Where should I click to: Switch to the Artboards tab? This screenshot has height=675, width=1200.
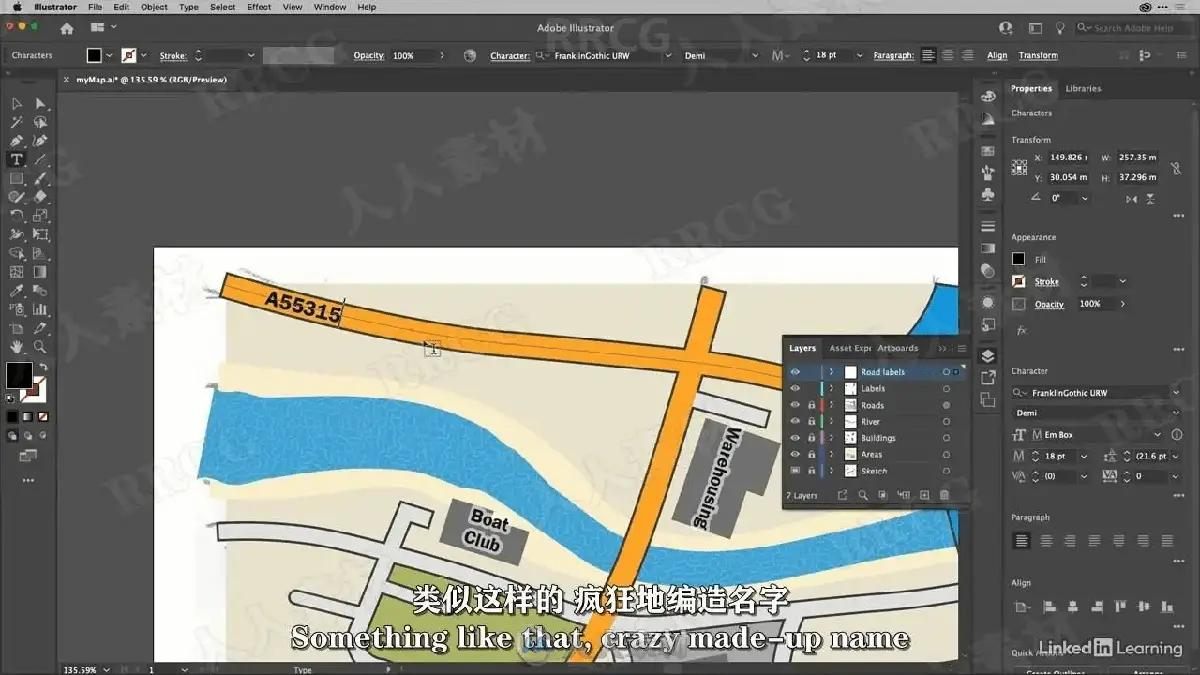pyautogui.click(x=898, y=348)
